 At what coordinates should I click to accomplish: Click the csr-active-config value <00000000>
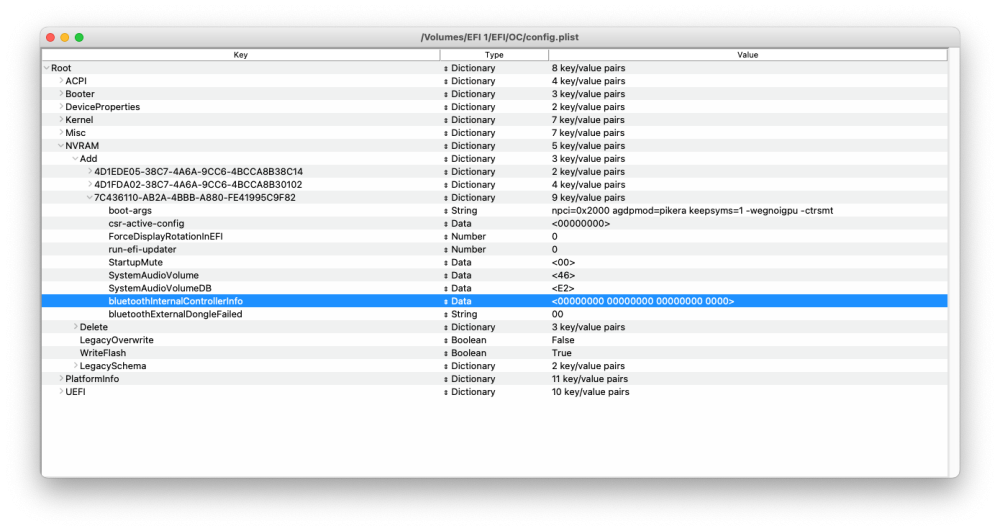[581, 224]
